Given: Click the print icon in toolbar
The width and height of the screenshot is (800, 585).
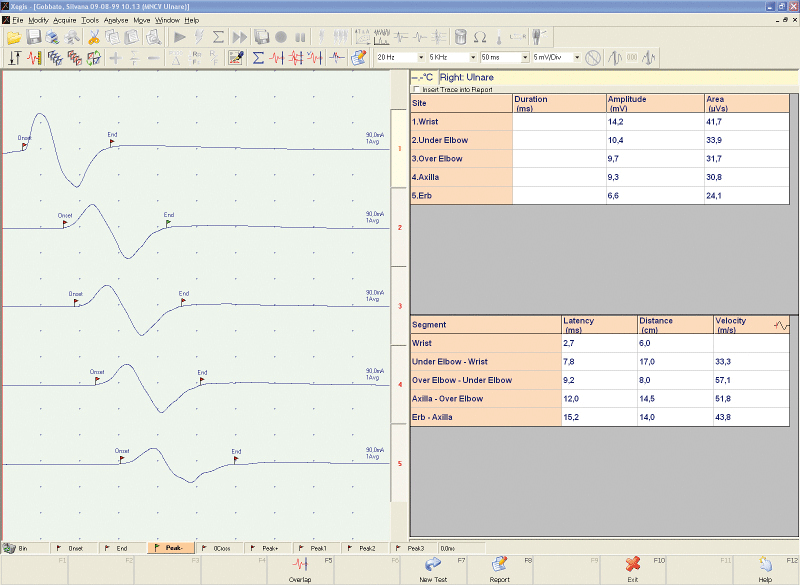Looking at the screenshot, I should tap(52, 37).
